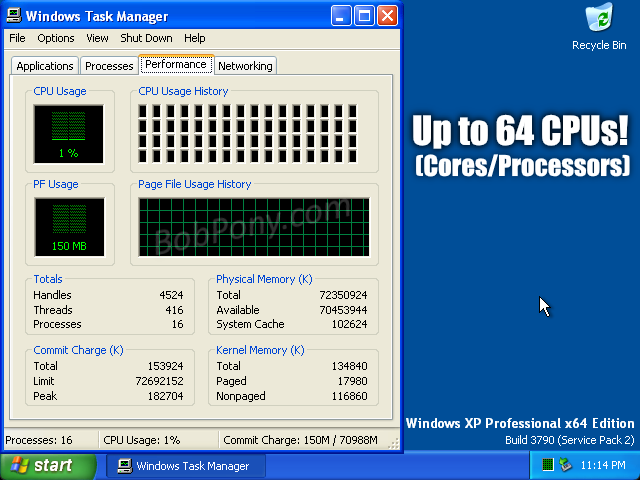Screen dimensions: 640x480
Task: Click the window resize grip in status bar
Action: pyautogui.click(x=393, y=444)
